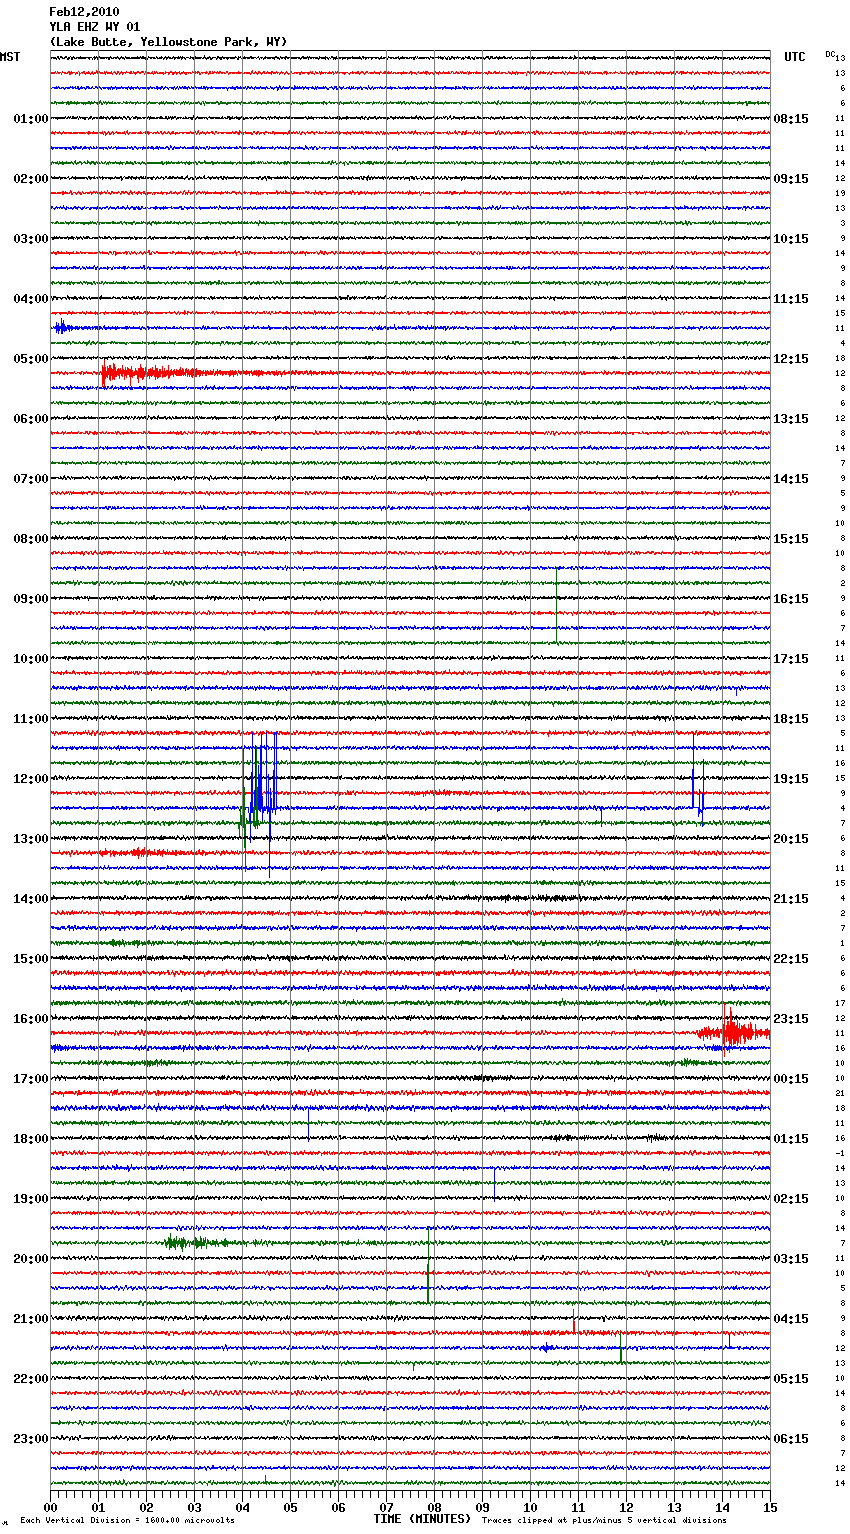The image size is (850, 1534).
Task: Select the 09:00 MST row label
Action: click(x=31, y=599)
